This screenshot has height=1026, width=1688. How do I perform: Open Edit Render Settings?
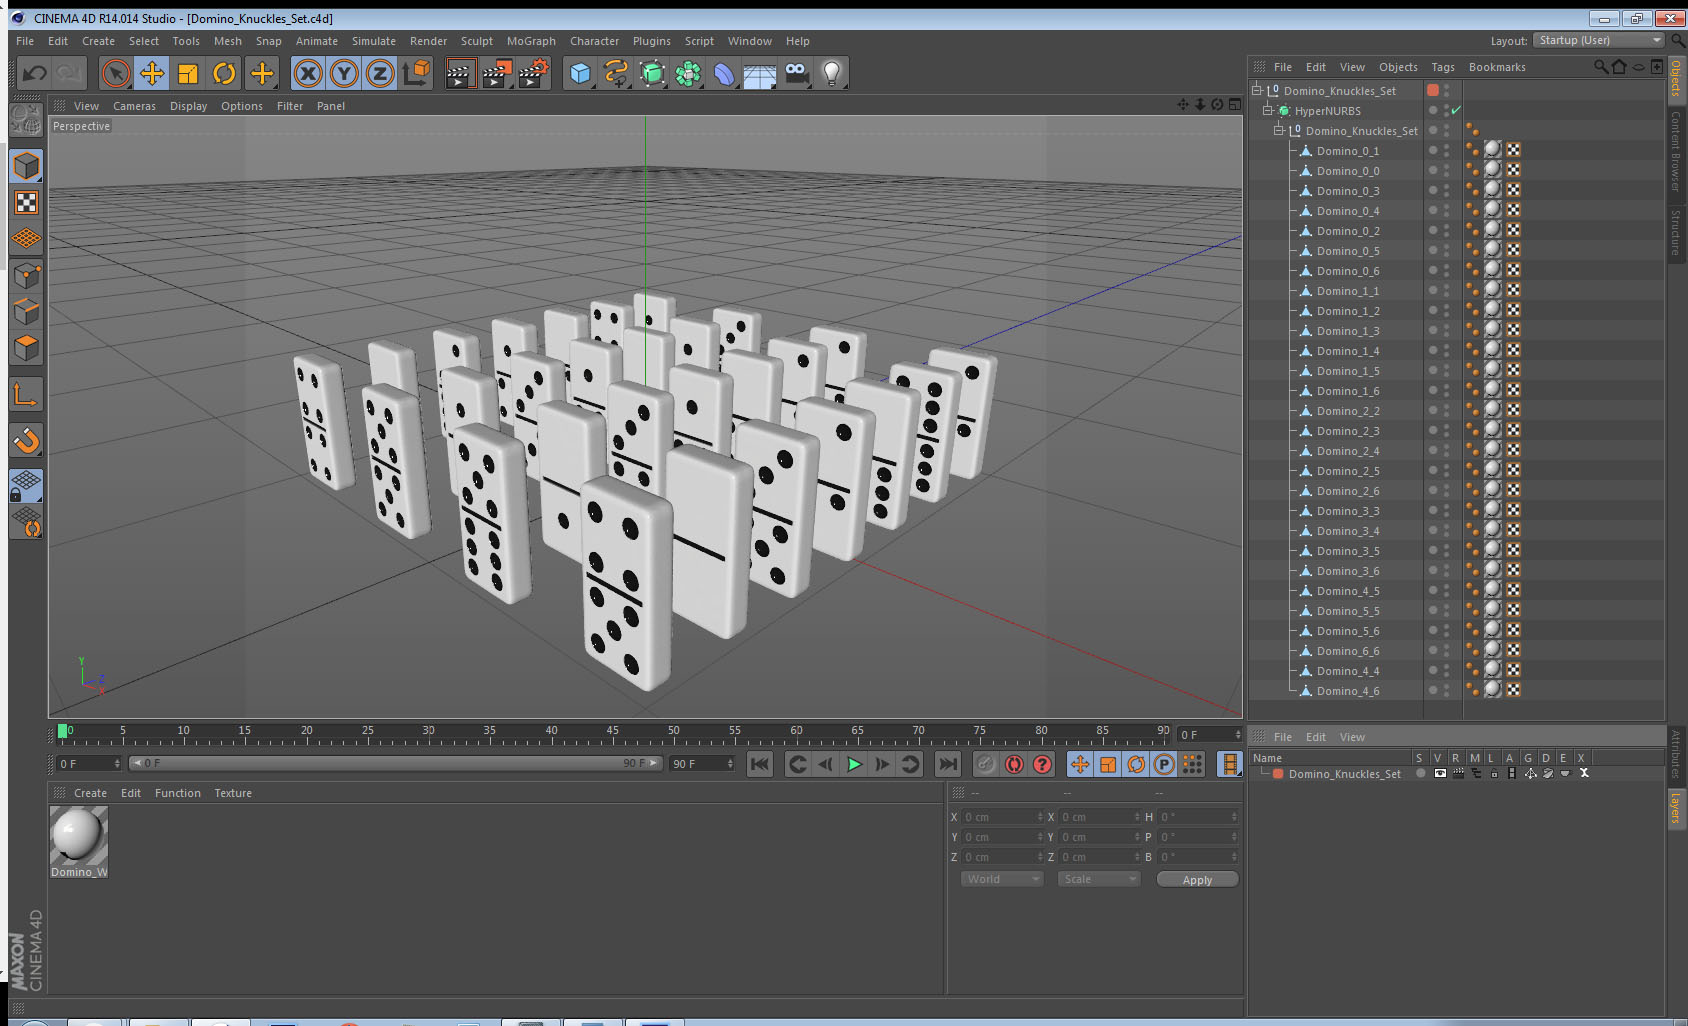[x=533, y=73]
